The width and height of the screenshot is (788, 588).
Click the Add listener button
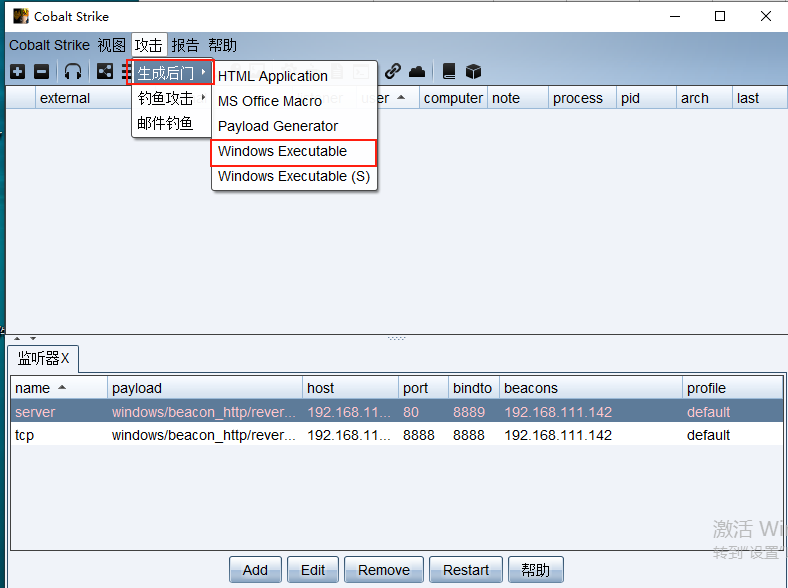pos(255,570)
